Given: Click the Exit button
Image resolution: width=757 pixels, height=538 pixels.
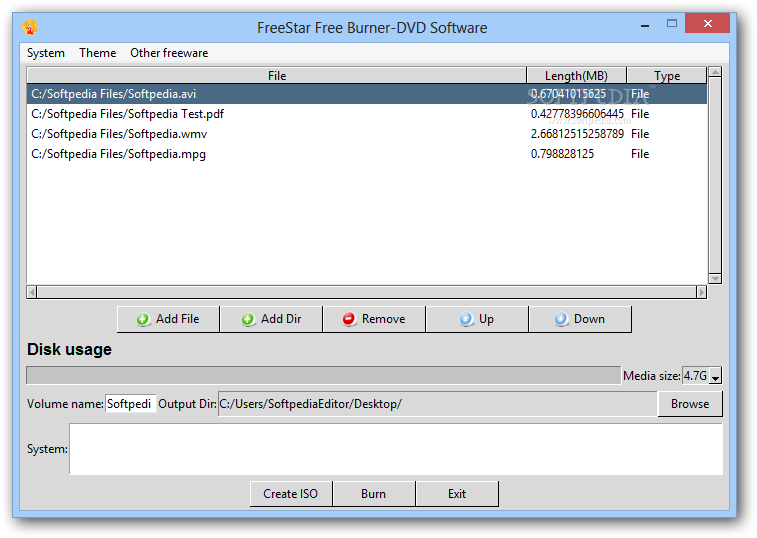Looking at the screenshot, I should 457,494.
